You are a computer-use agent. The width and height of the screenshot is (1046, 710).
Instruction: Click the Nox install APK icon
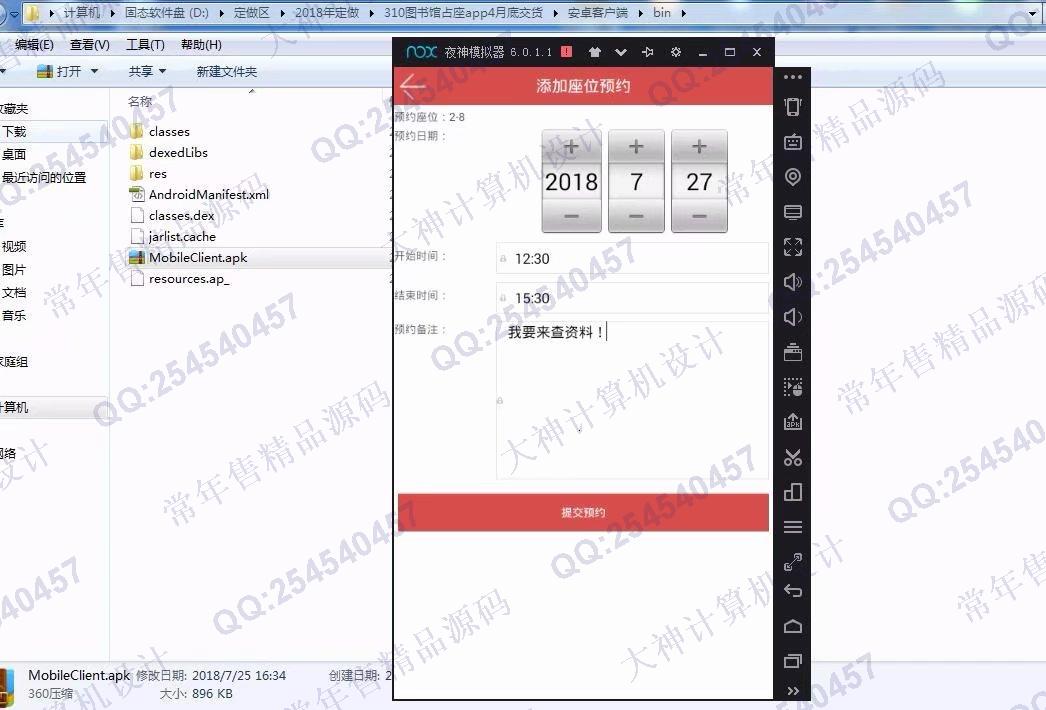[x=793, y=422]
